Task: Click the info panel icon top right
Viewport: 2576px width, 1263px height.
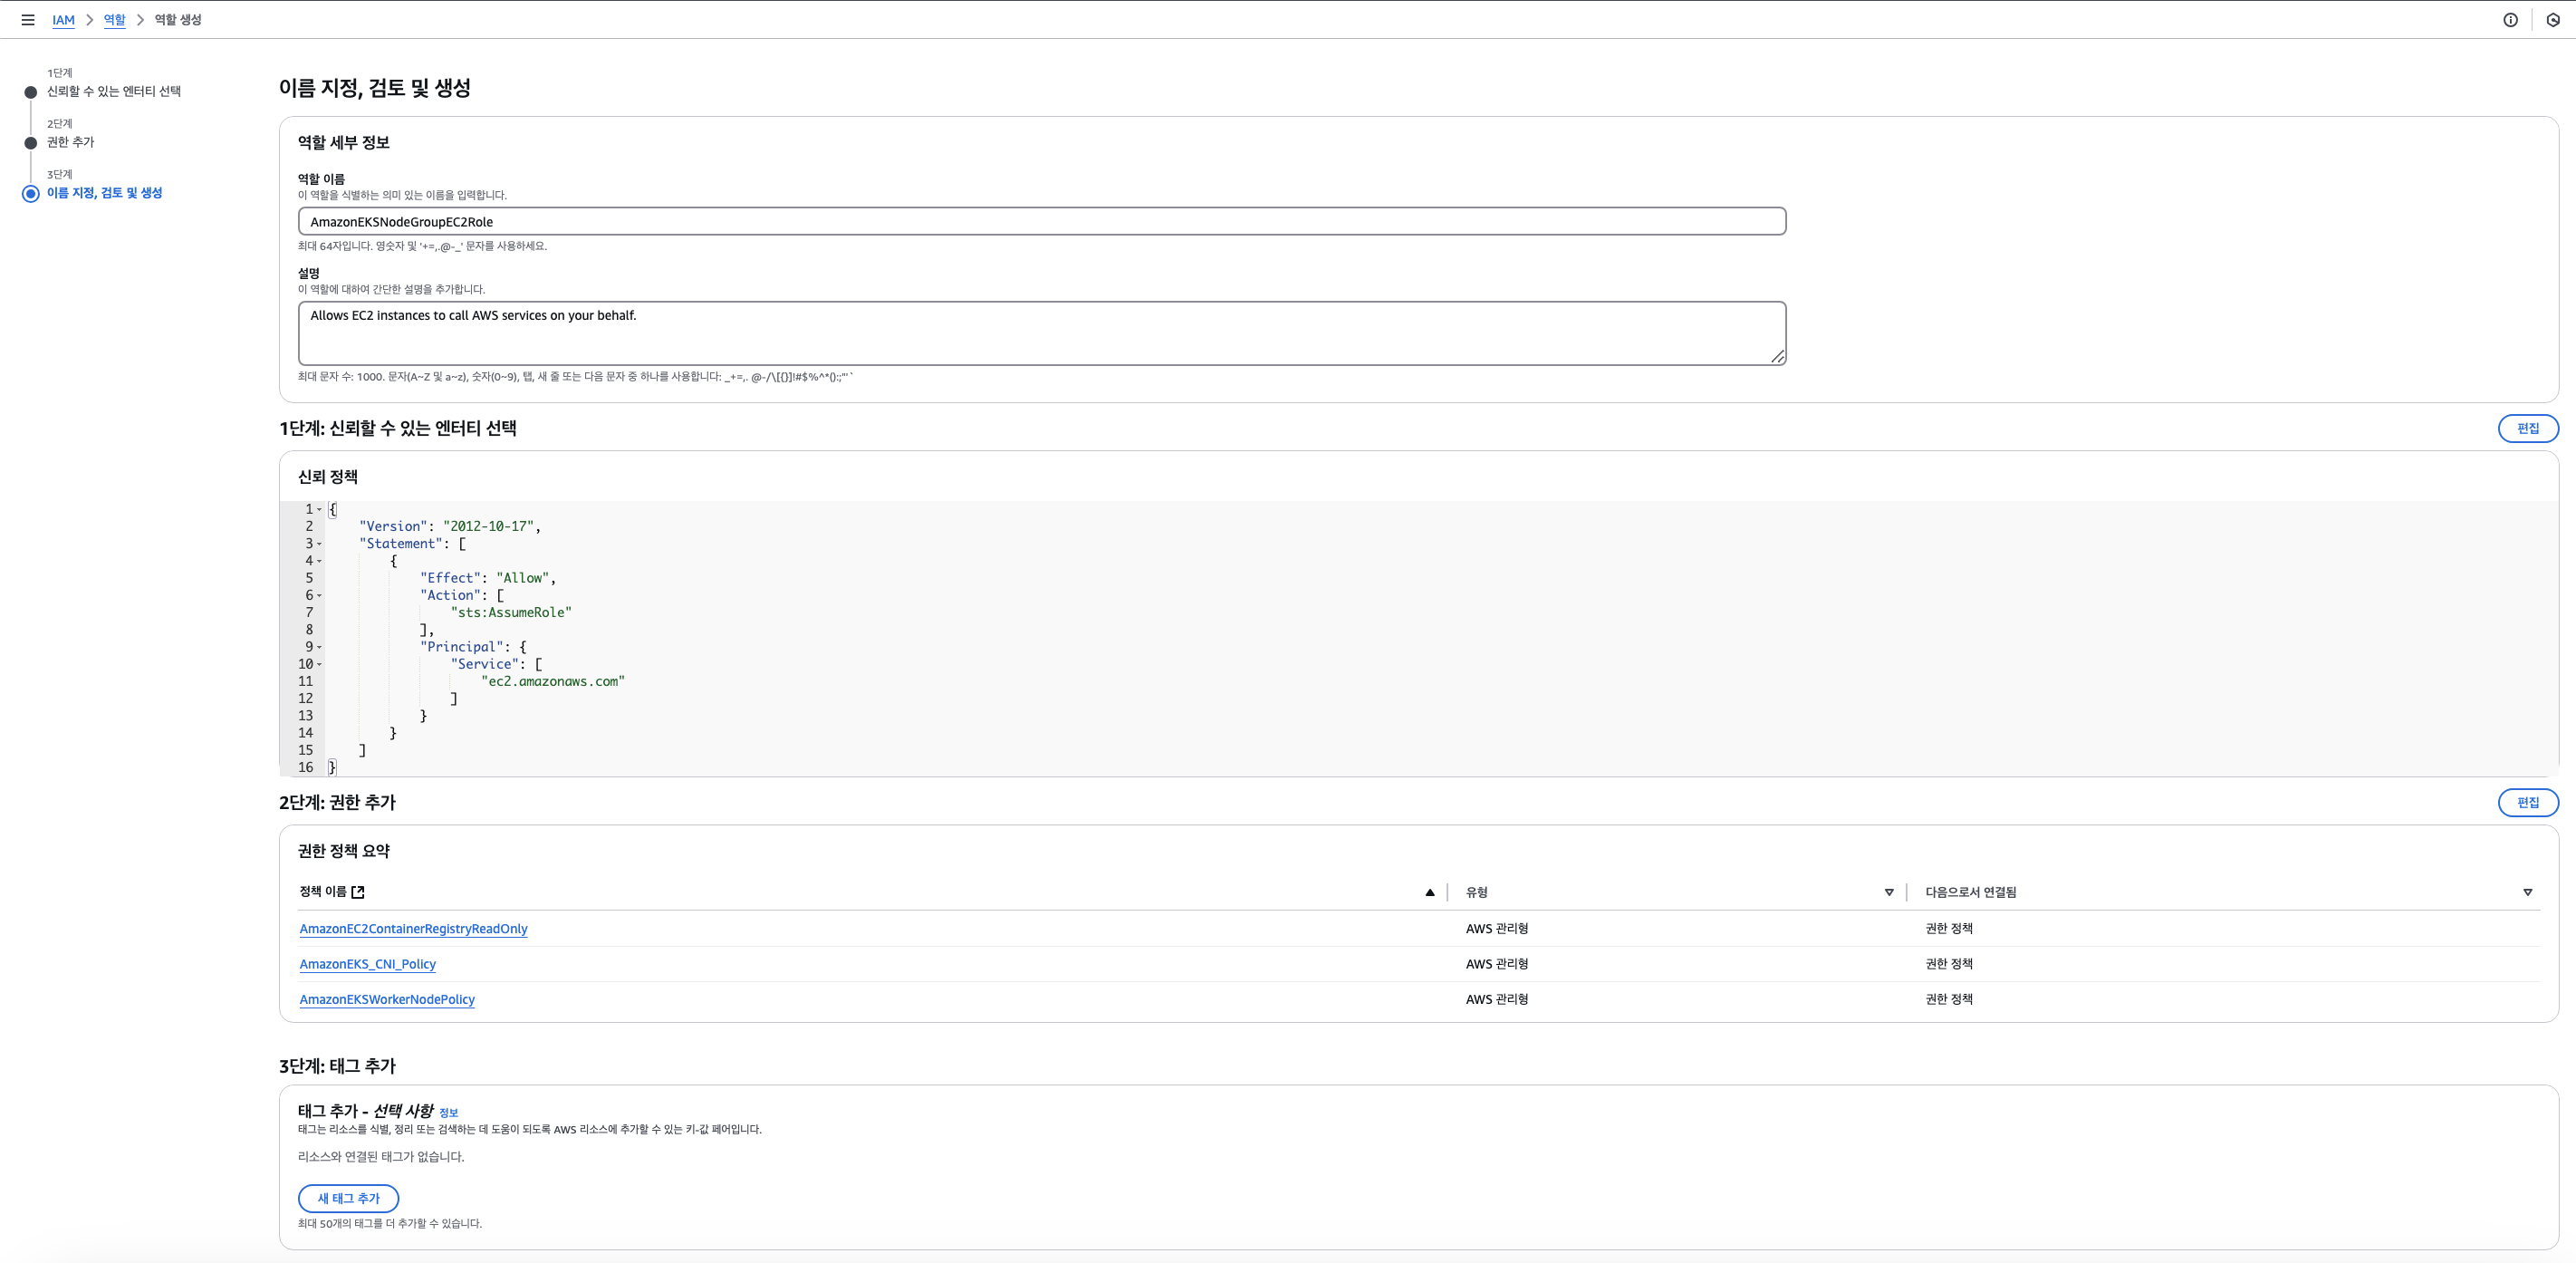Action: 2510,20
